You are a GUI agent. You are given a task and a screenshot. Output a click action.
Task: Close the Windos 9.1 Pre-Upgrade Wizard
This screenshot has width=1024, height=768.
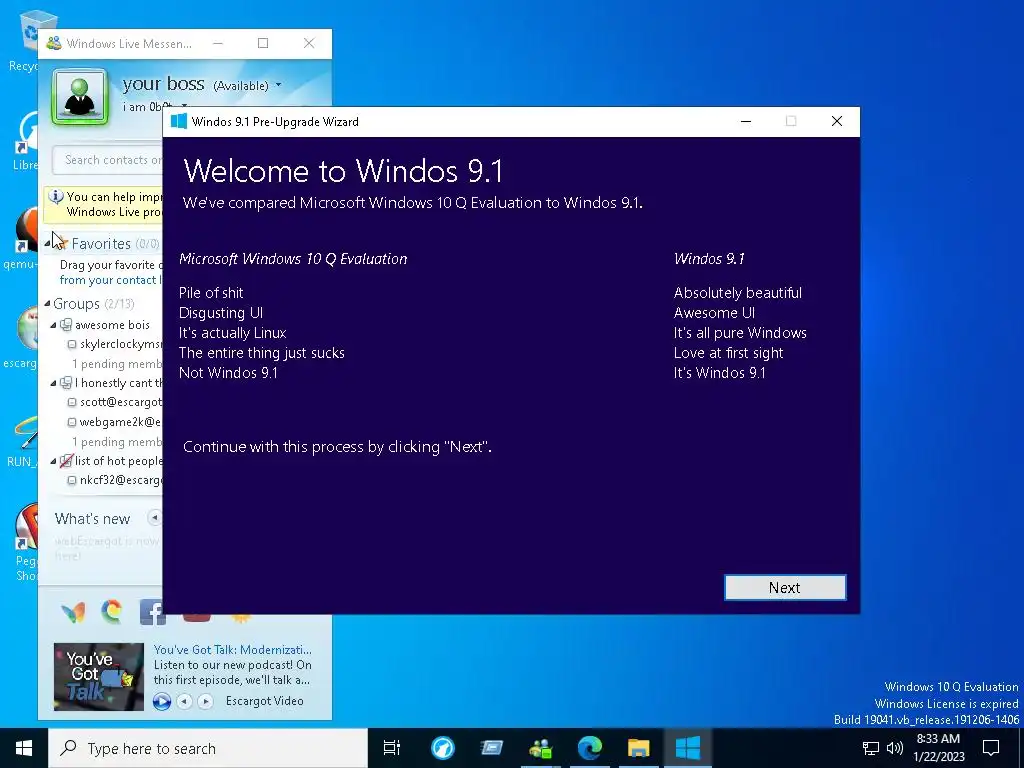click(x=837, y=121)
